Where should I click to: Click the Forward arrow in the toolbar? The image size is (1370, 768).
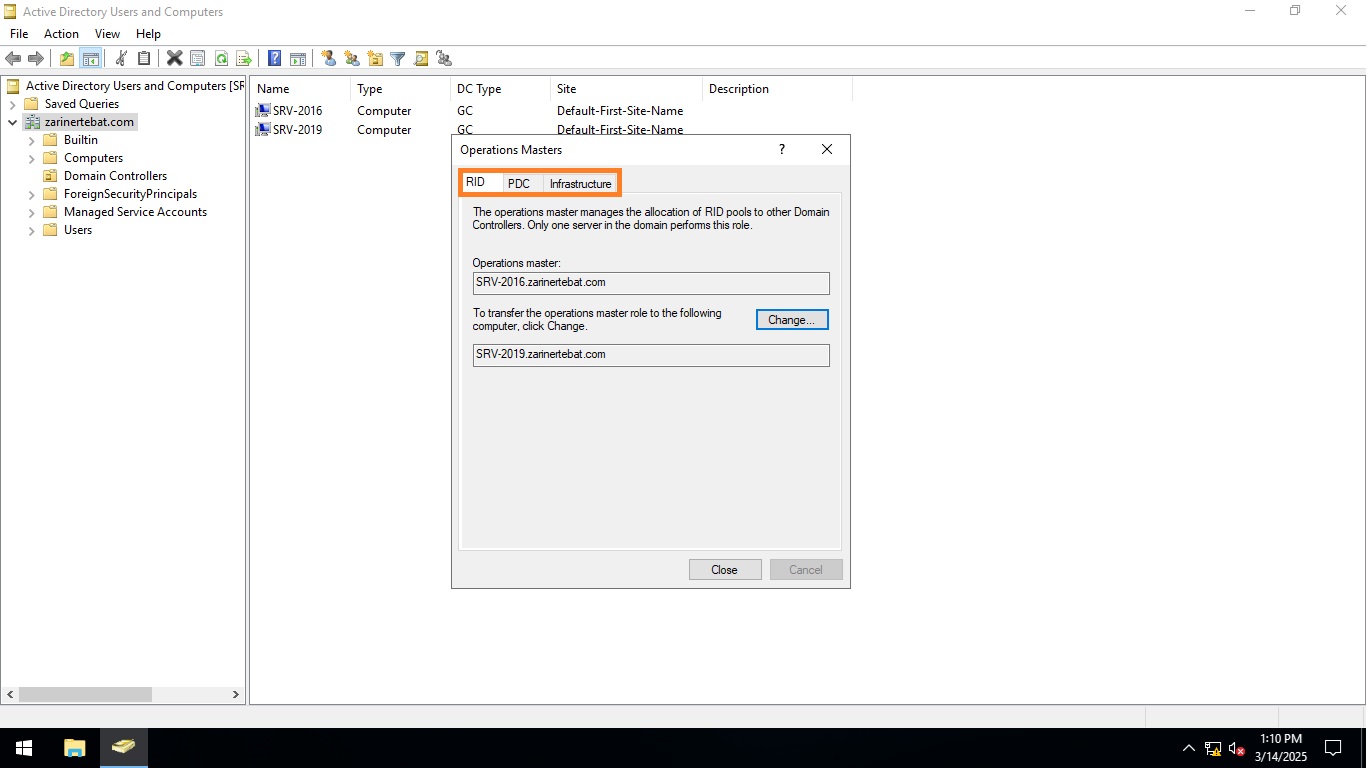click(x=36, y=59)
